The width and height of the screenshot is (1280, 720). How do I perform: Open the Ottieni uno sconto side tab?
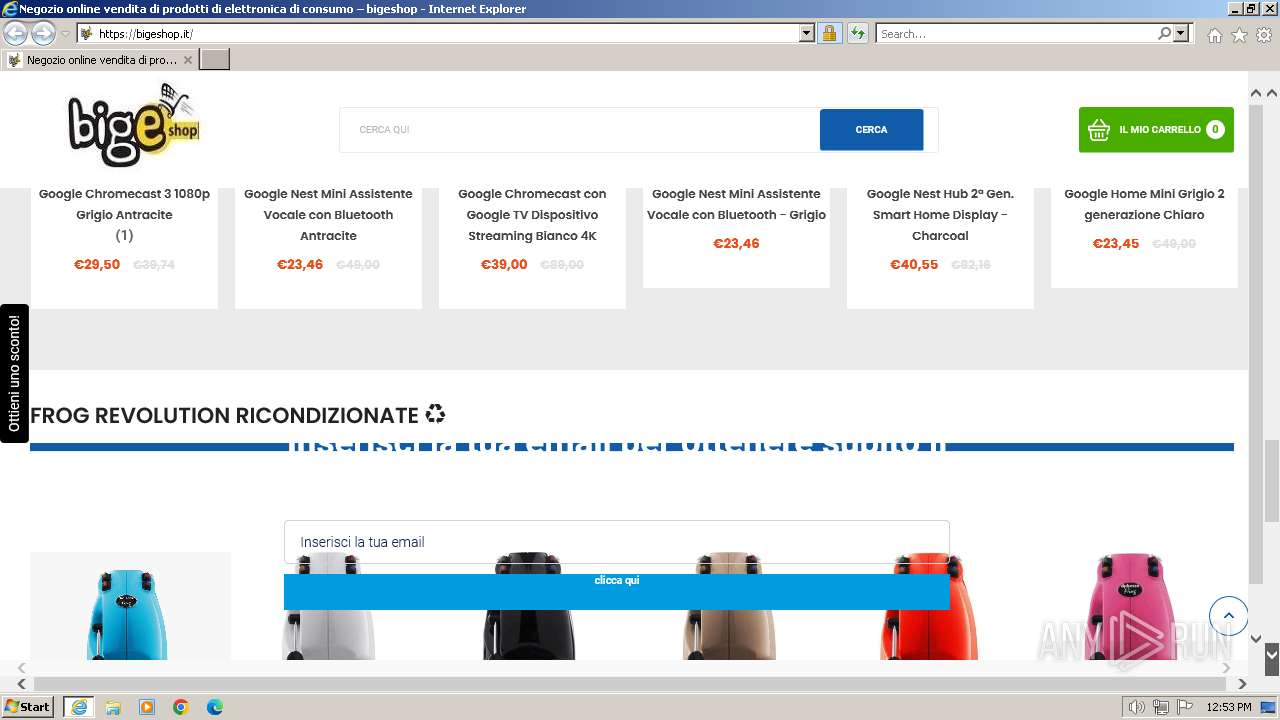click(x=14, y=373)
